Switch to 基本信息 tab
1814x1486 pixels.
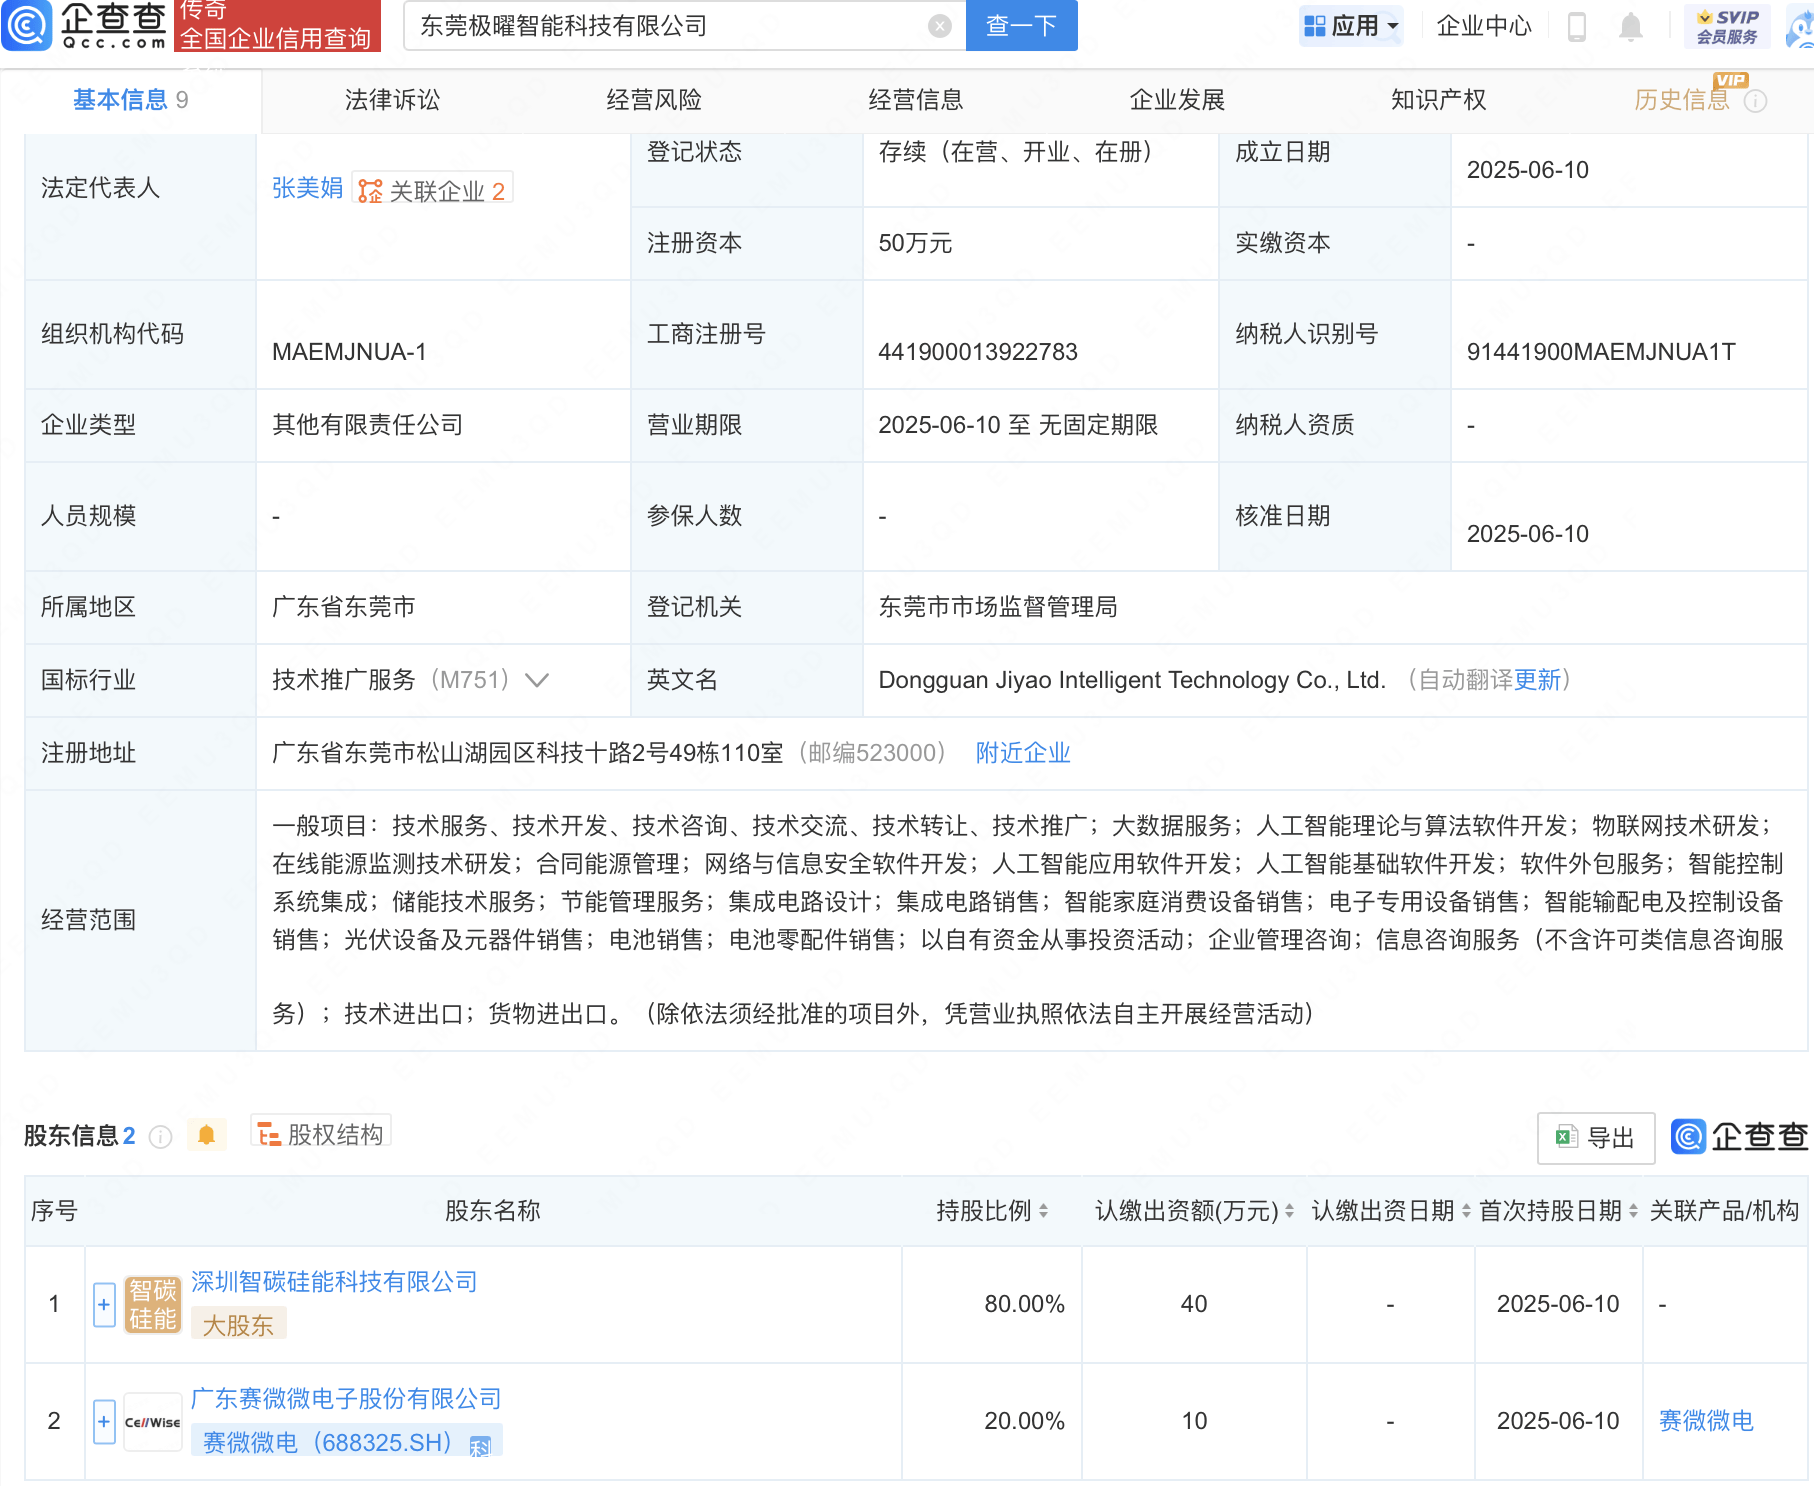pyautogui.click(x=130, y=100)
